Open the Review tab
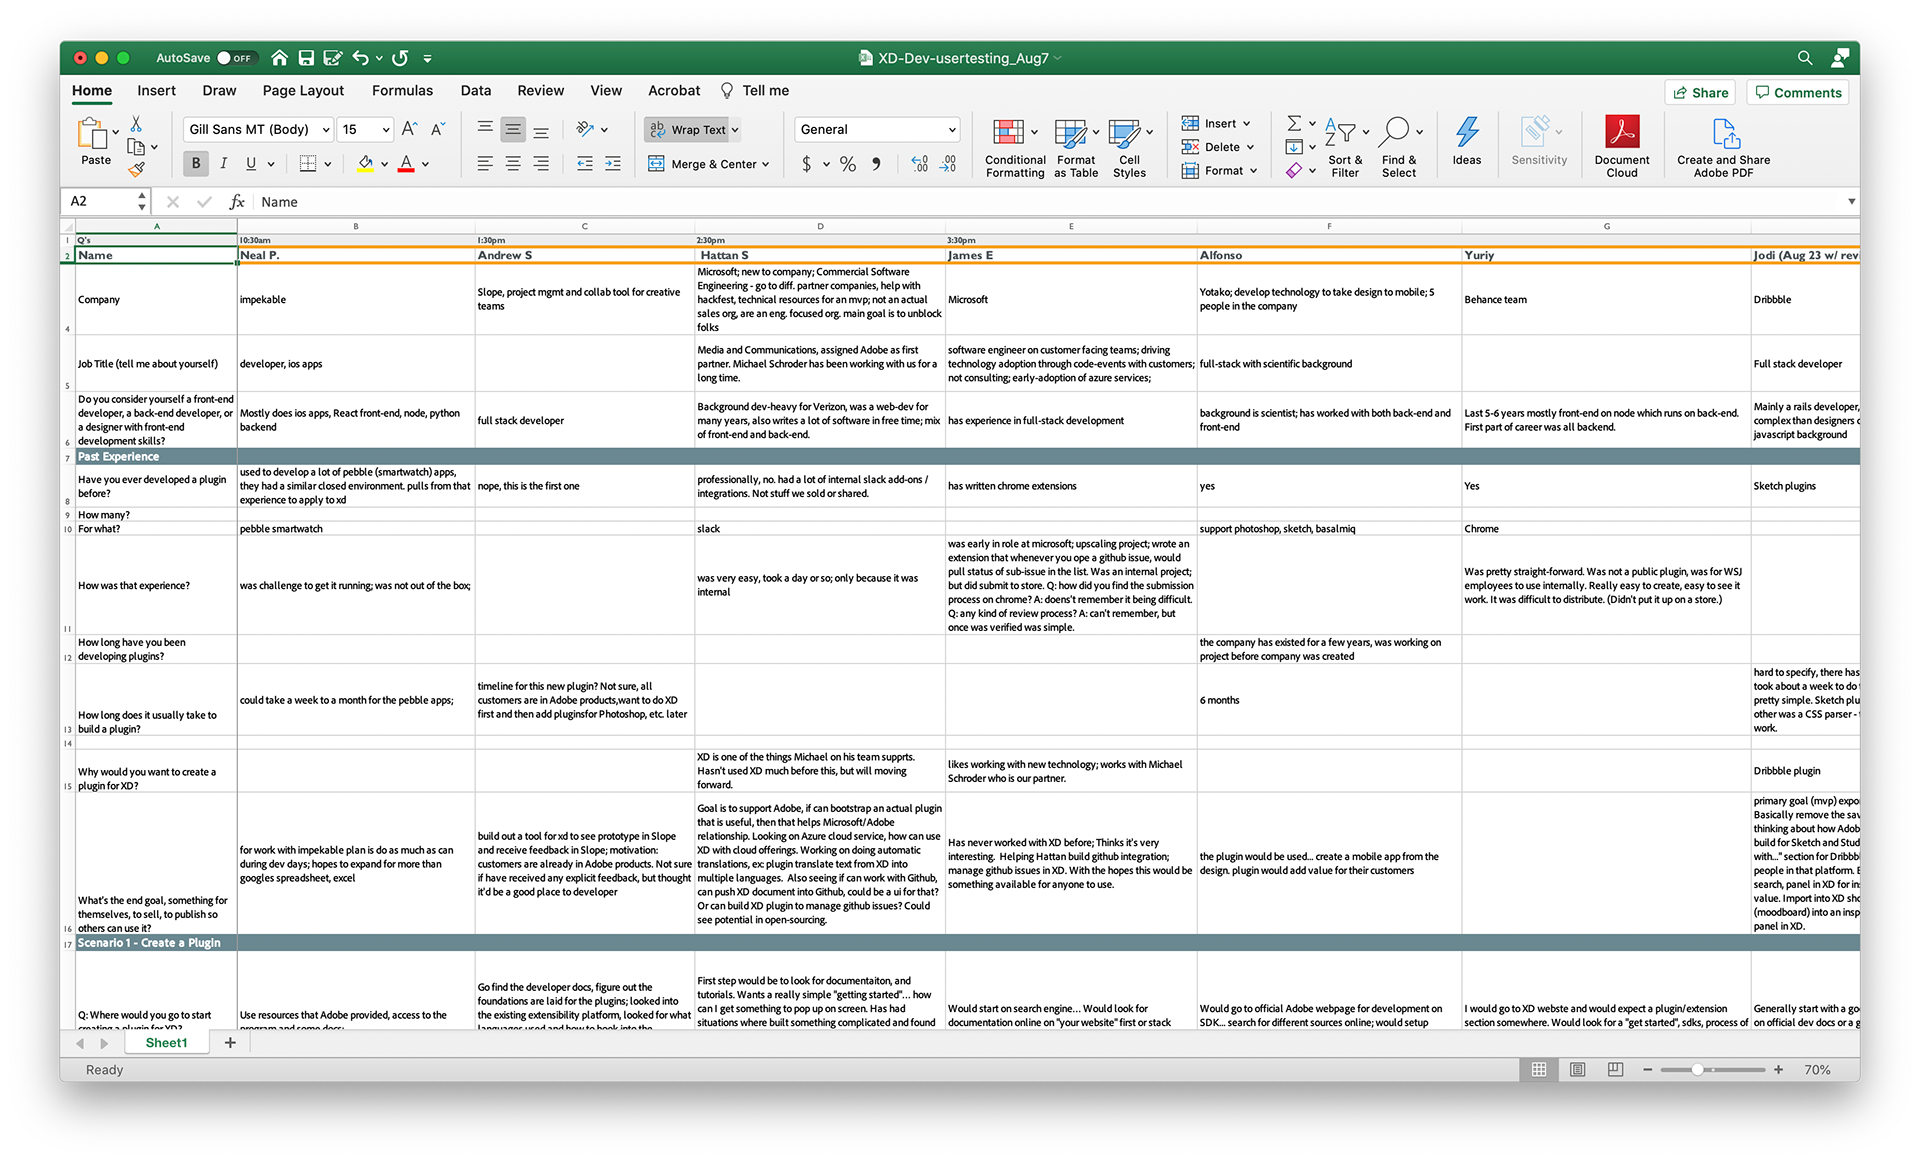The height and width of the screenshot is (1161, 1920). pos(540,90)
